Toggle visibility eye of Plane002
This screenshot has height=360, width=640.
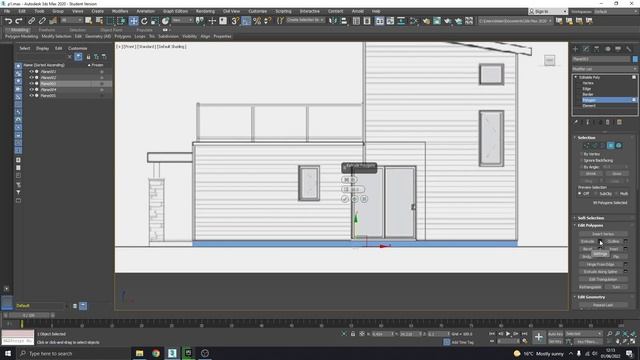[x=31, y=78]
